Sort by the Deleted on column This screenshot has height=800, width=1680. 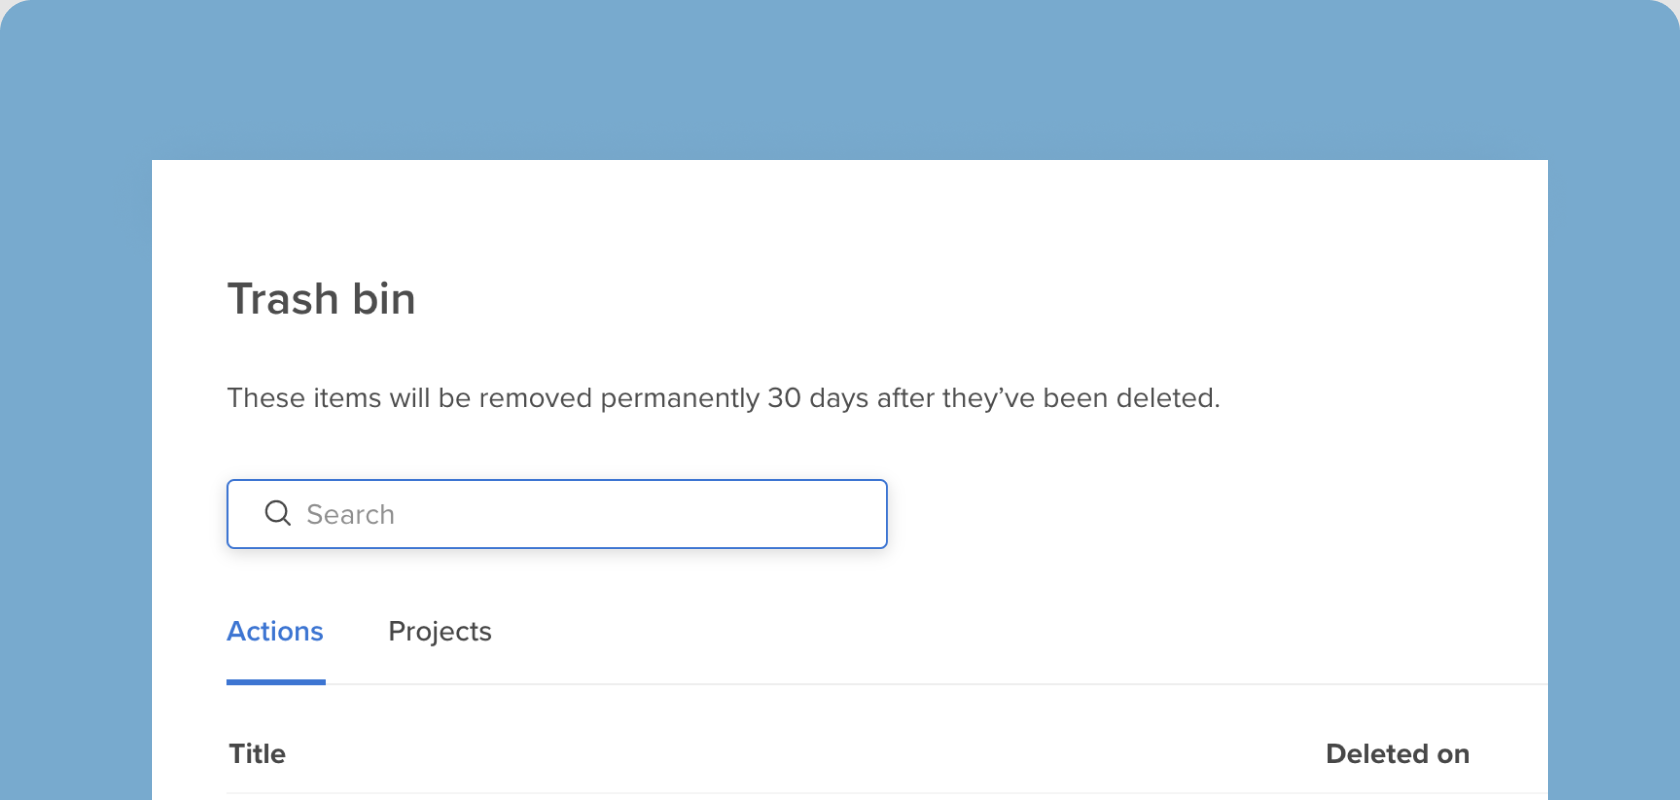(x=1397, y=754)
